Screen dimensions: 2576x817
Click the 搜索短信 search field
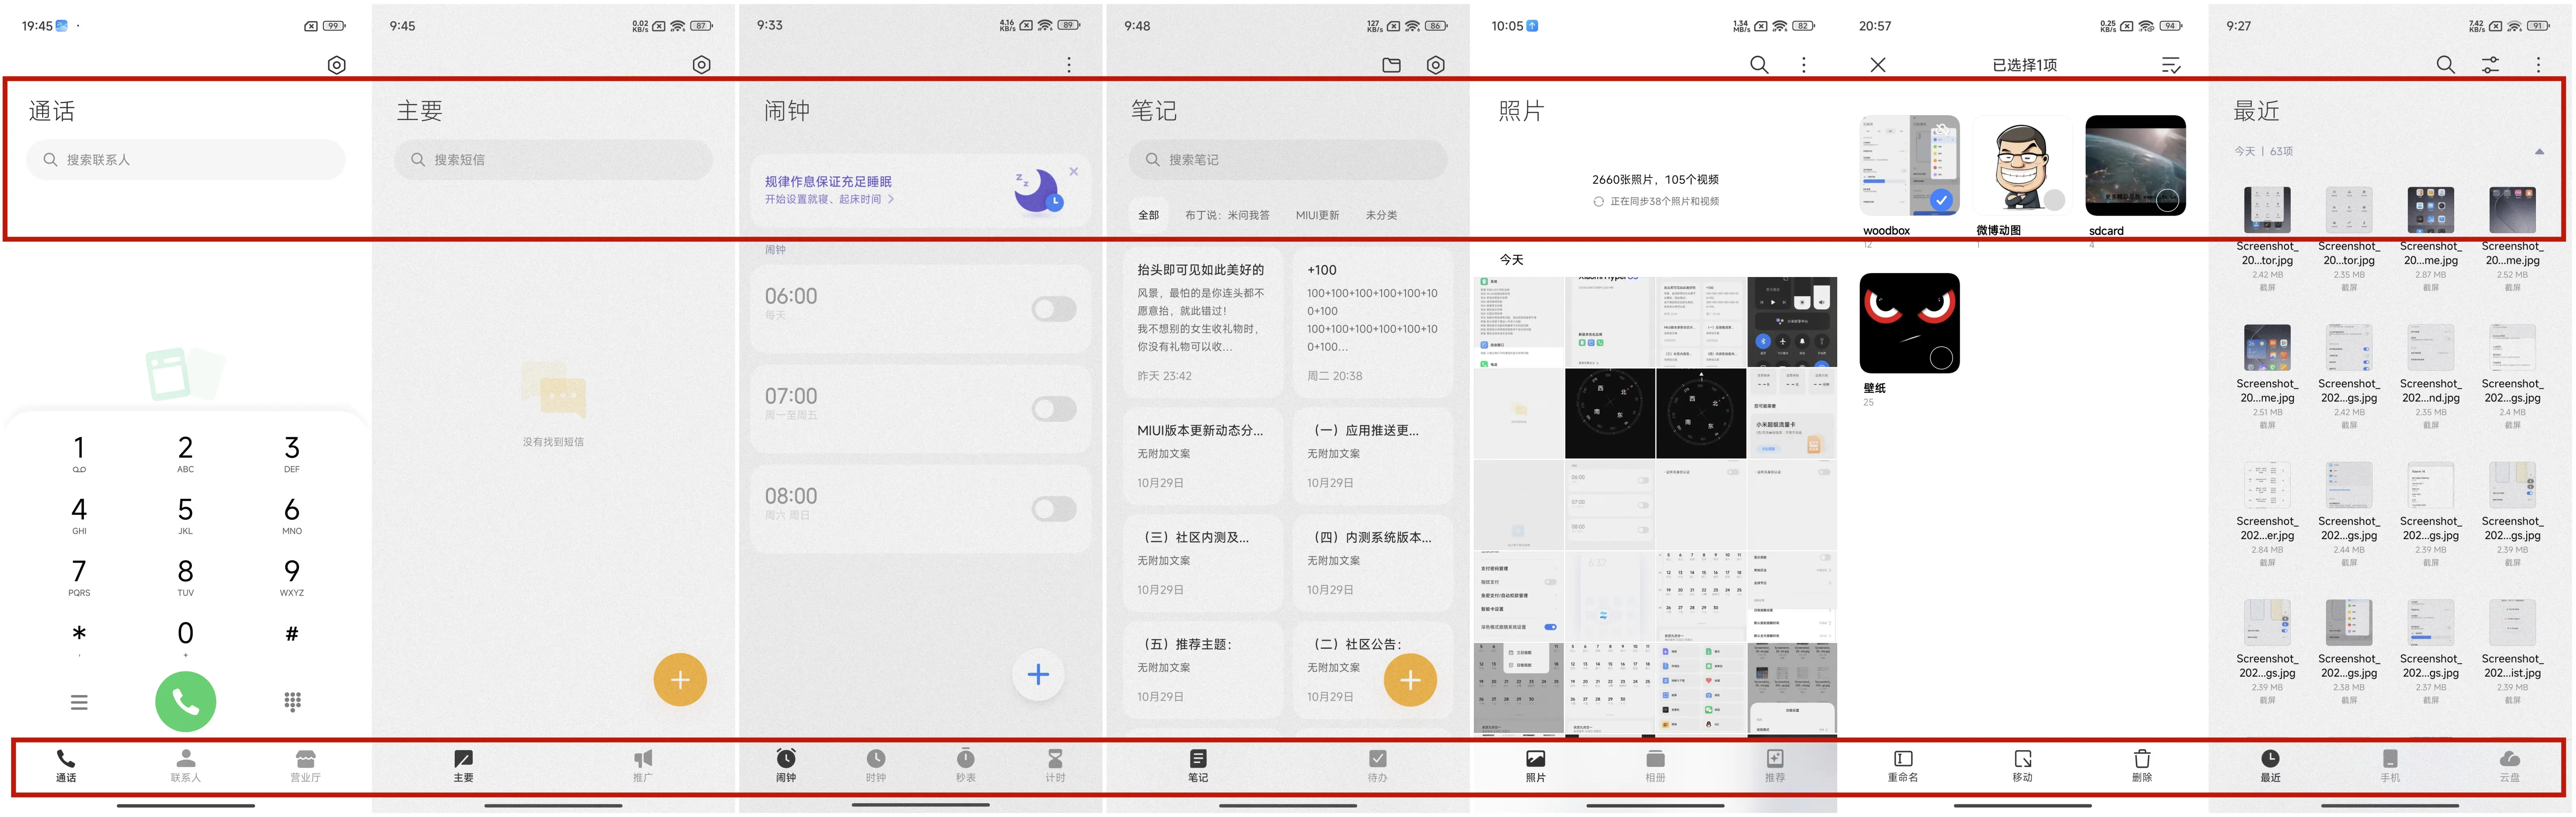[x=553, y=160]
